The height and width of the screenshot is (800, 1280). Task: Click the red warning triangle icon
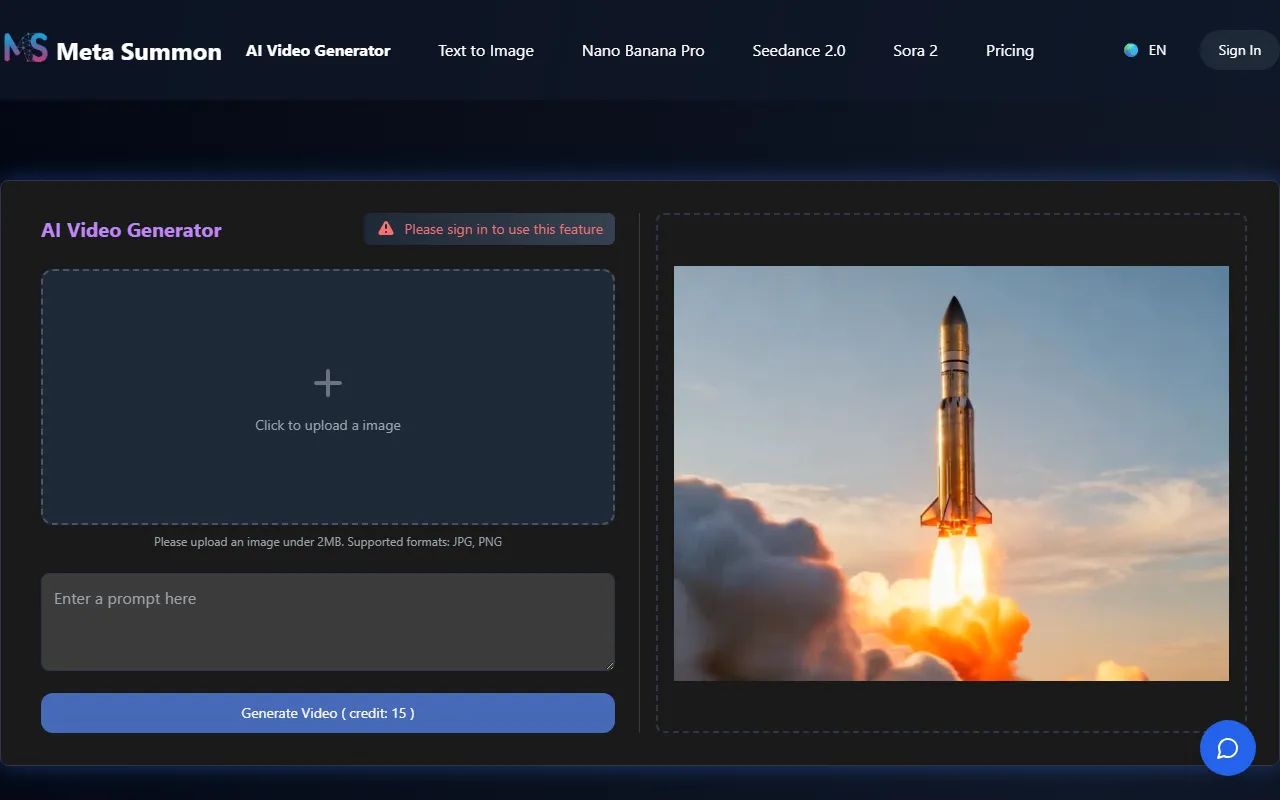click(386, 229)
